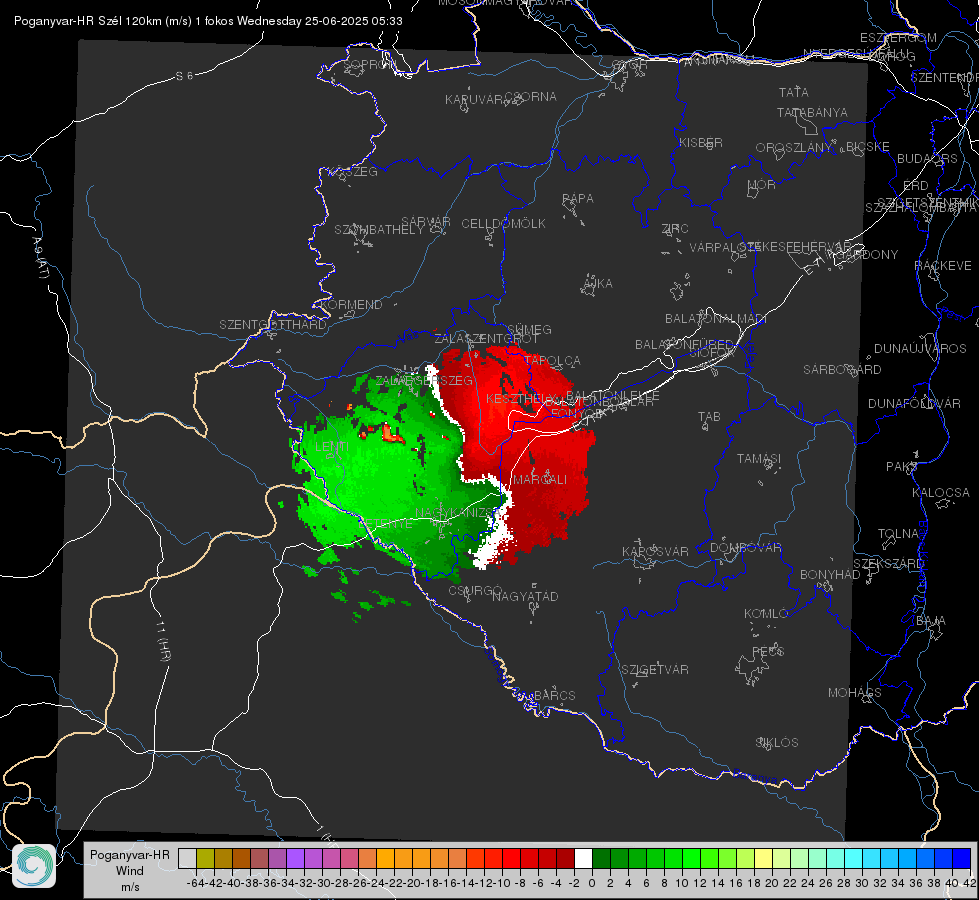Click the 'NAGYATAD' city label
Viewport: 979px width, 900px height.
(x=525, y=596)
